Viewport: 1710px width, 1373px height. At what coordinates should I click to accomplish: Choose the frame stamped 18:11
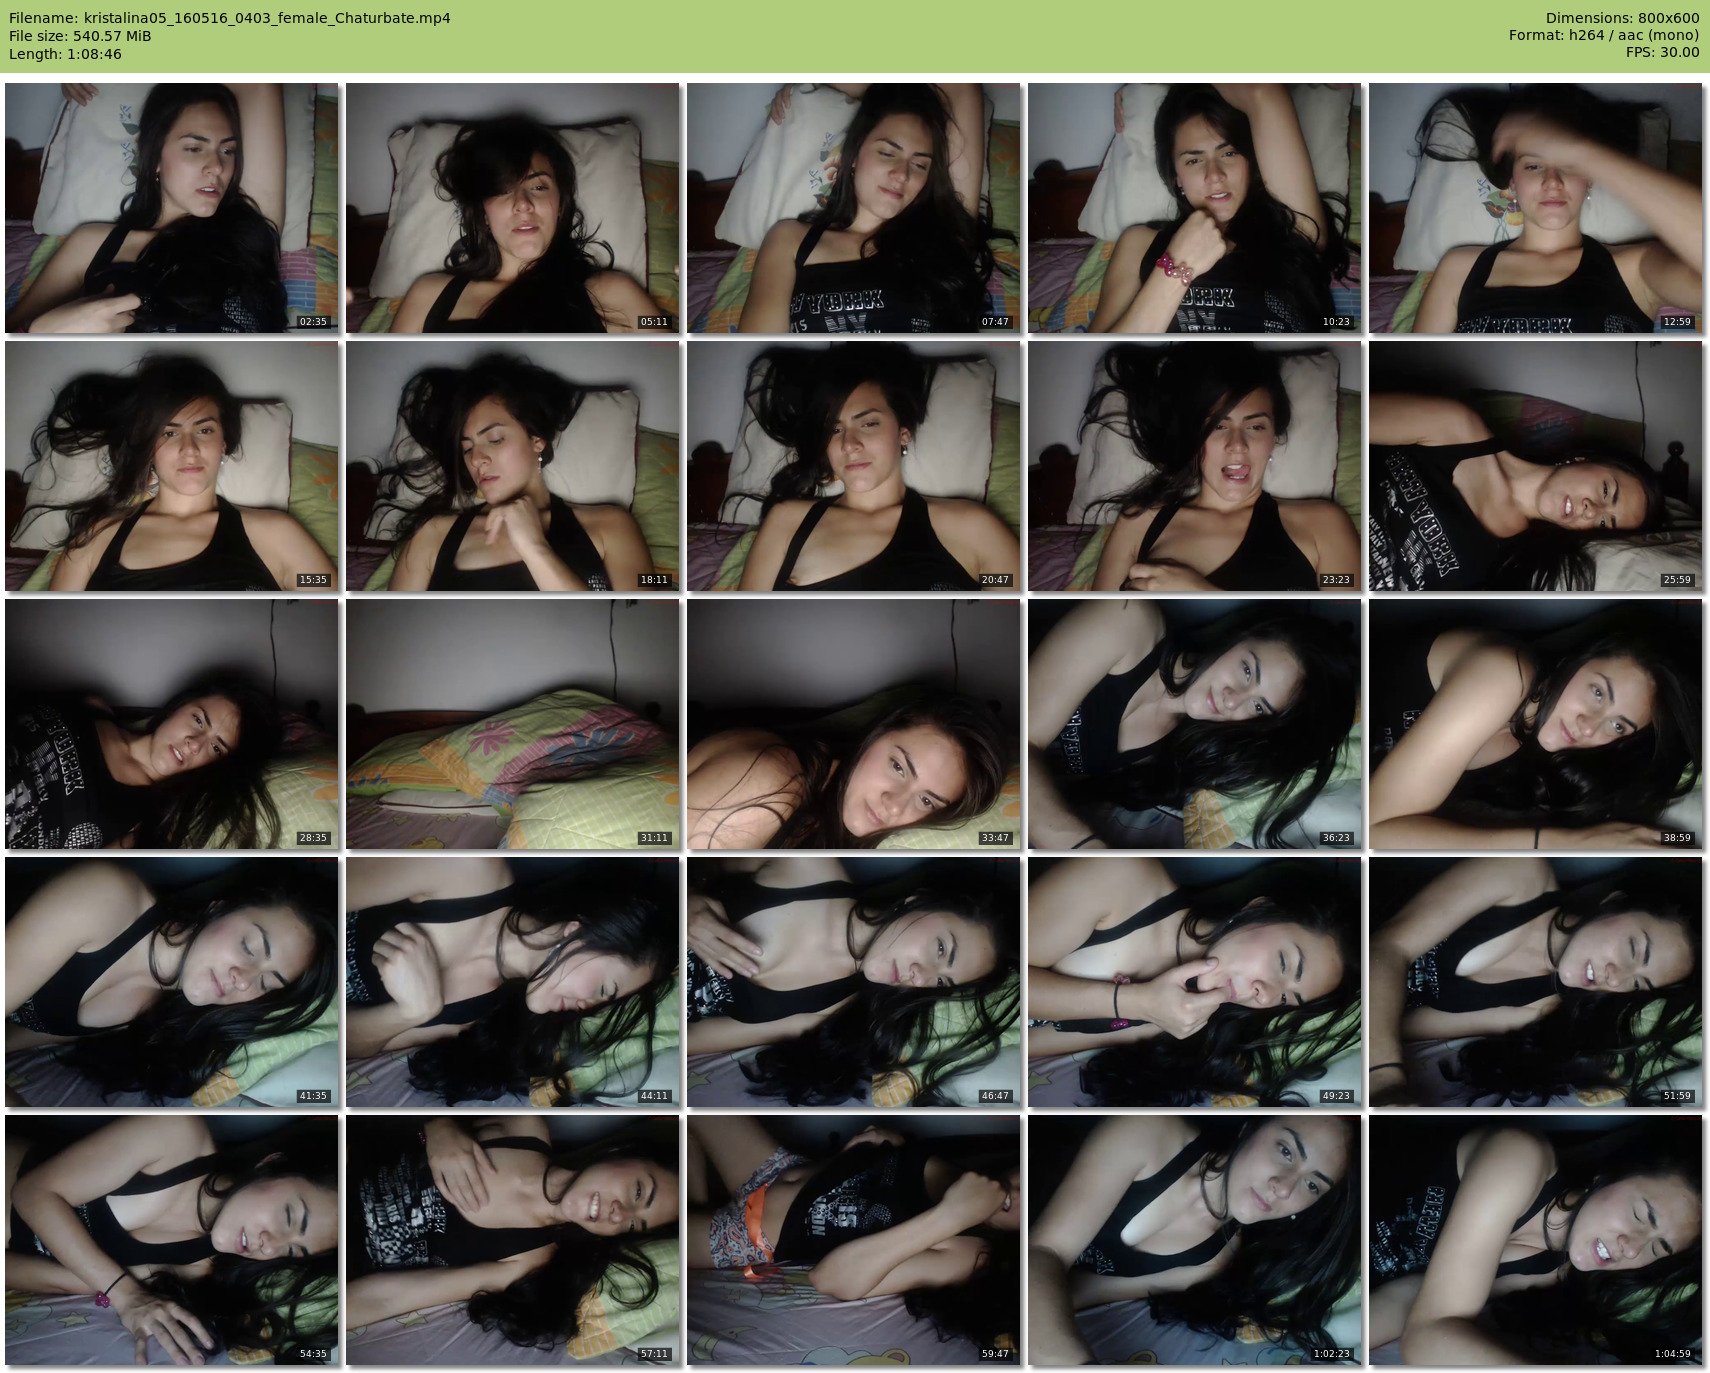513,466
